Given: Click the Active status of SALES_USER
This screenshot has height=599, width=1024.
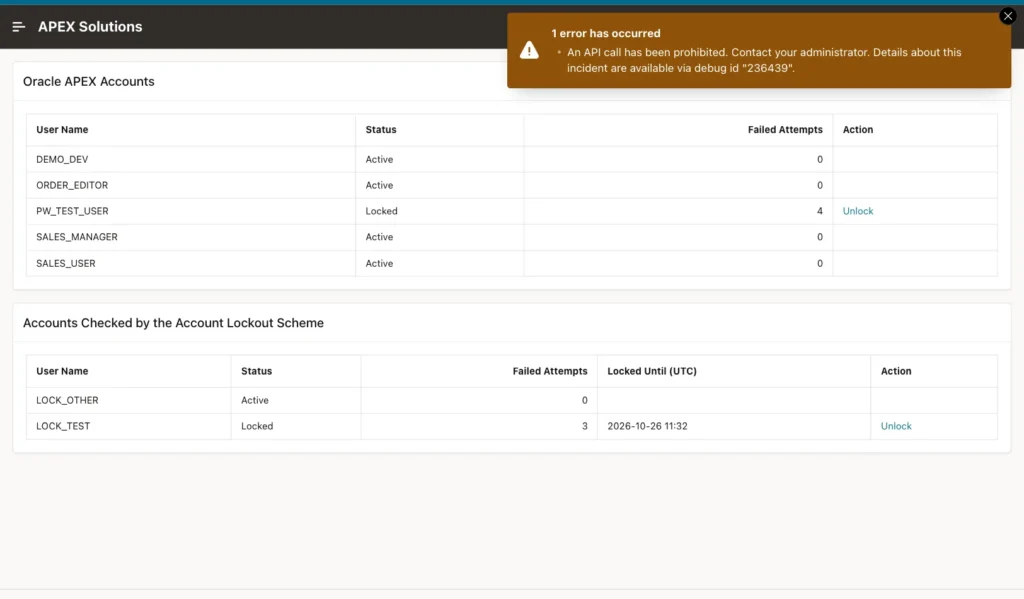Looking at the screenshot, I should (379, 263).
